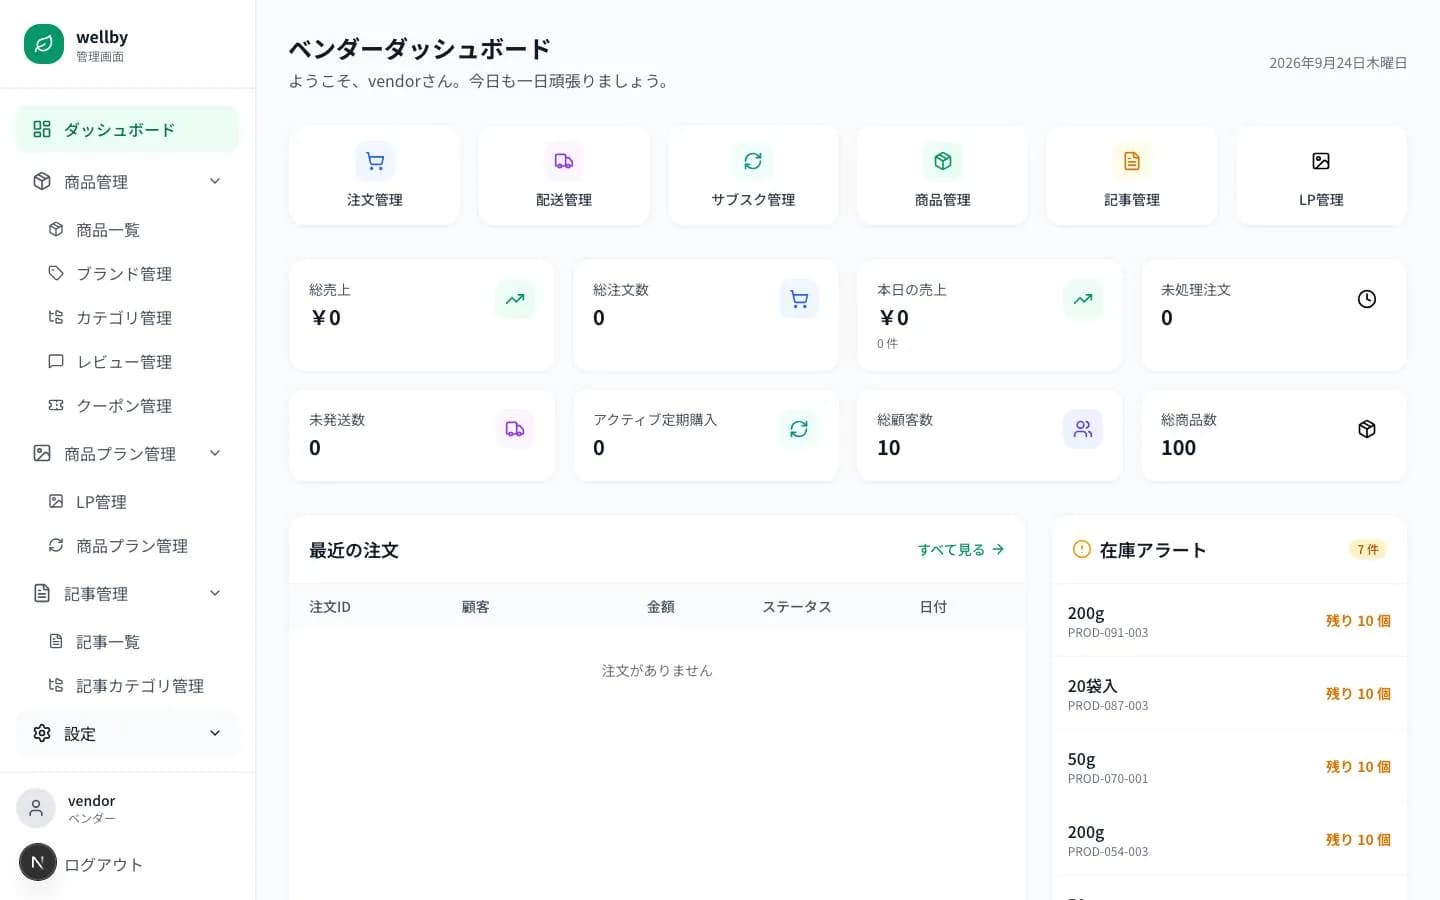Viewport: 1440px width, 900px height.
Task: Select ダッシュボード in the sidebar
Action: pyautogui.click(x=127, y=129)
